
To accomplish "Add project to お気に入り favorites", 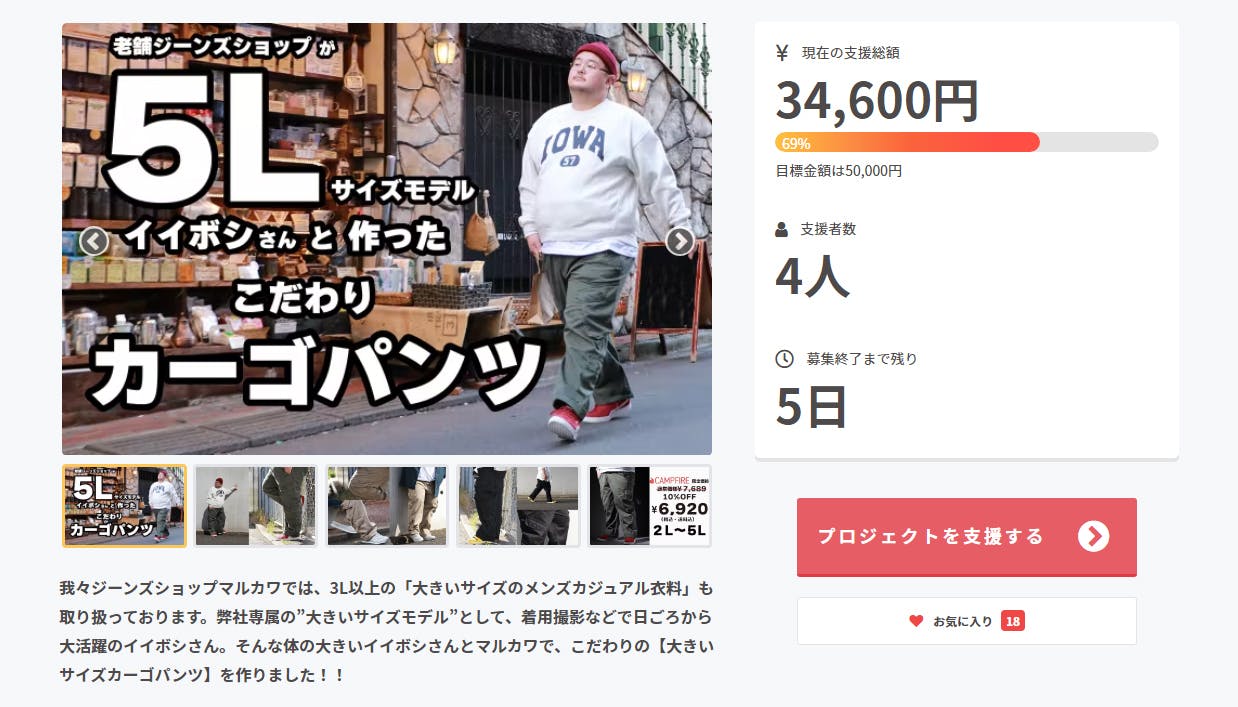I will (967, 621).
